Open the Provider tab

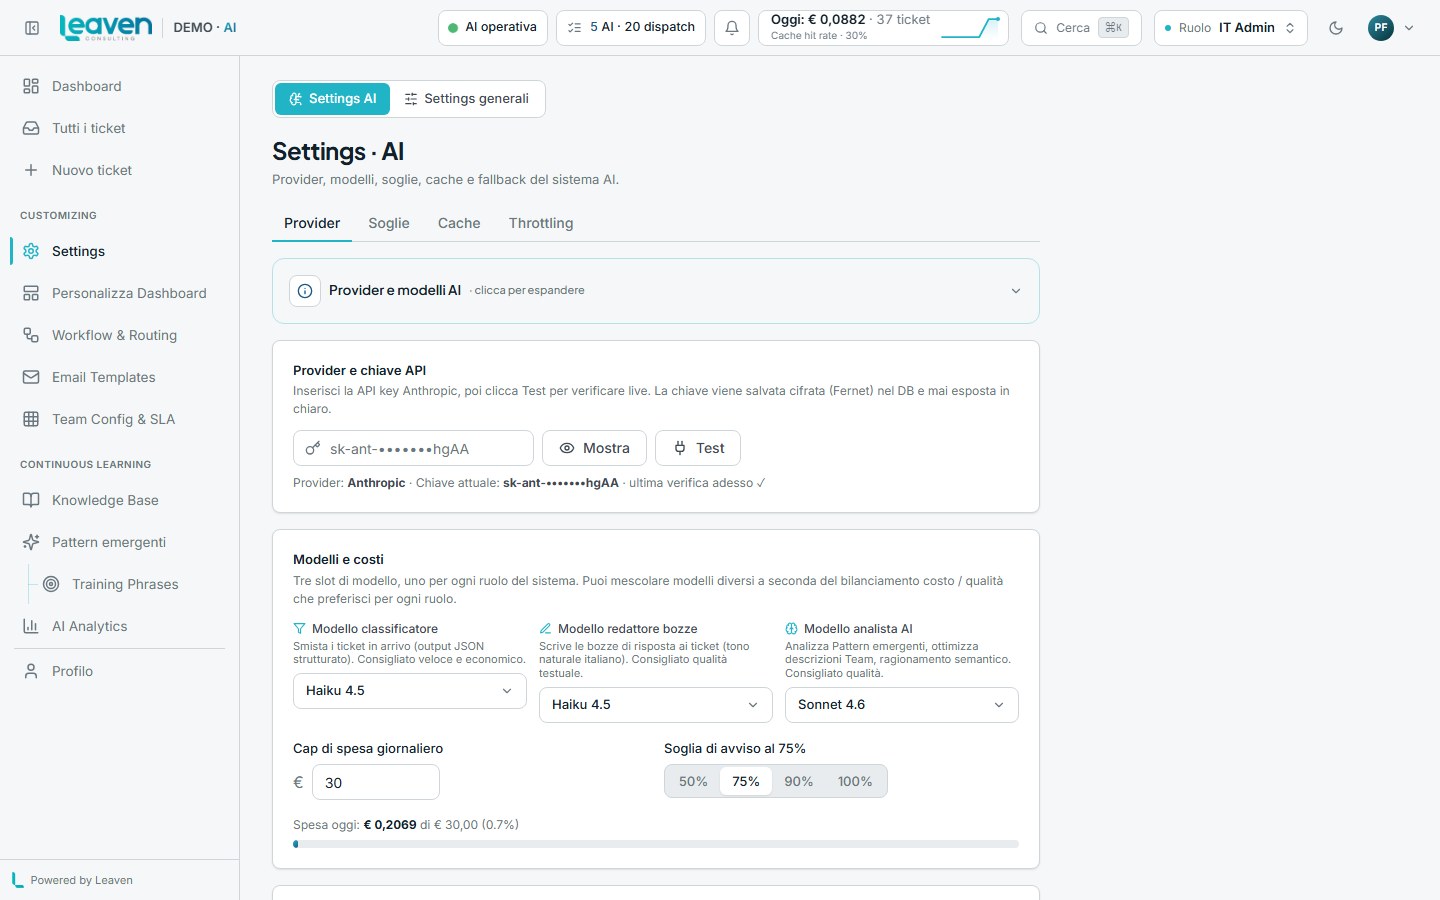pyautogui.click(x=312, y=223)
